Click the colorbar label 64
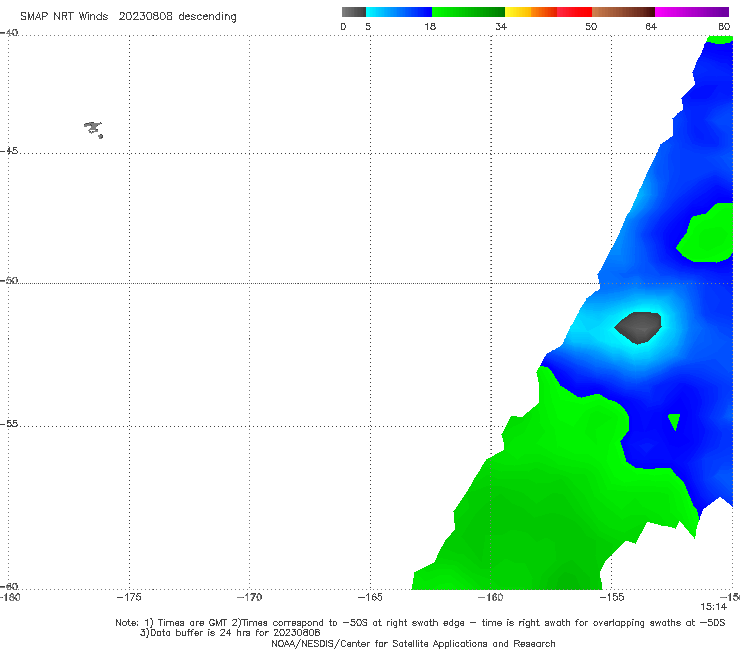740x650 pixels. coord(651,26)
